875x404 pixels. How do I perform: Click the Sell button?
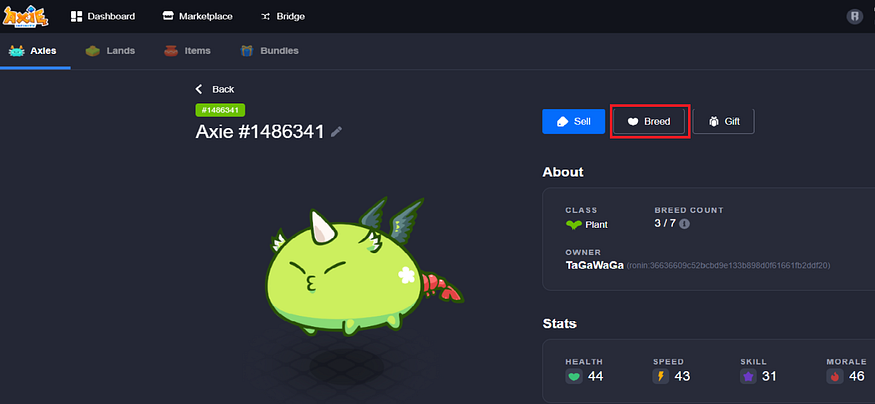tap(573, 121)
